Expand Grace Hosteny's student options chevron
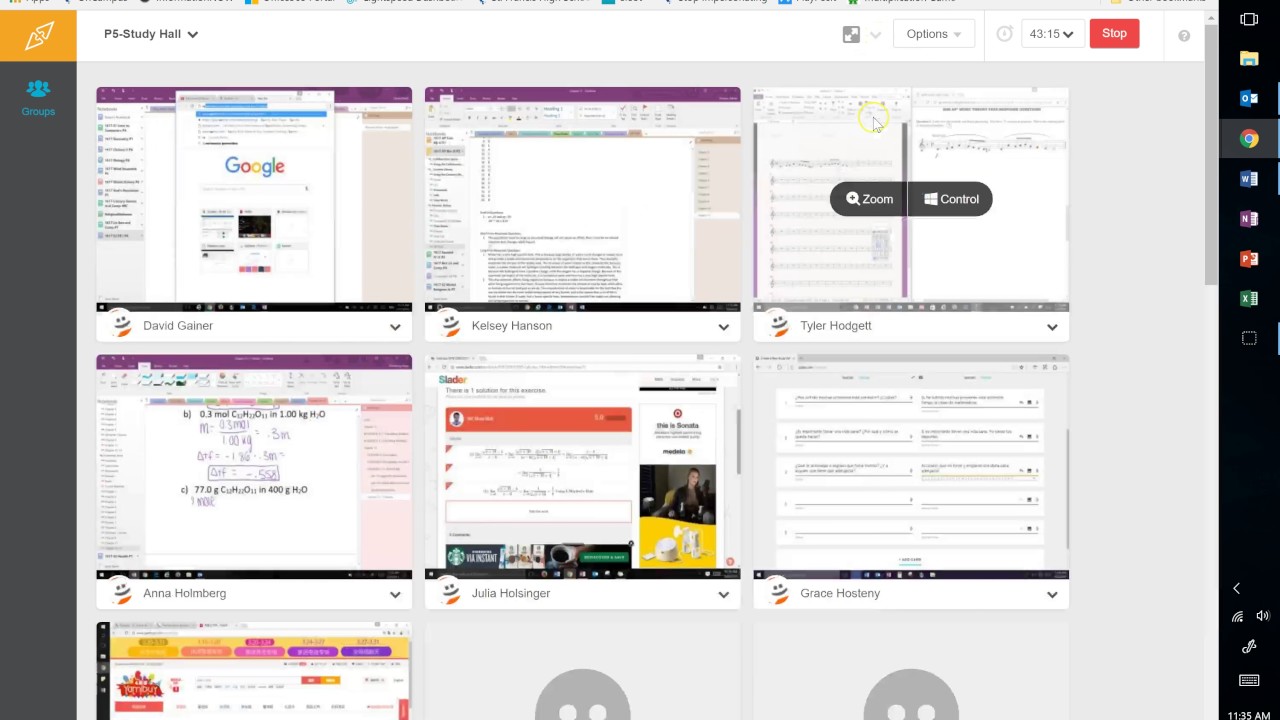Image resolution: width=1280 pixels, height=720 pixels. point(1052,595)
